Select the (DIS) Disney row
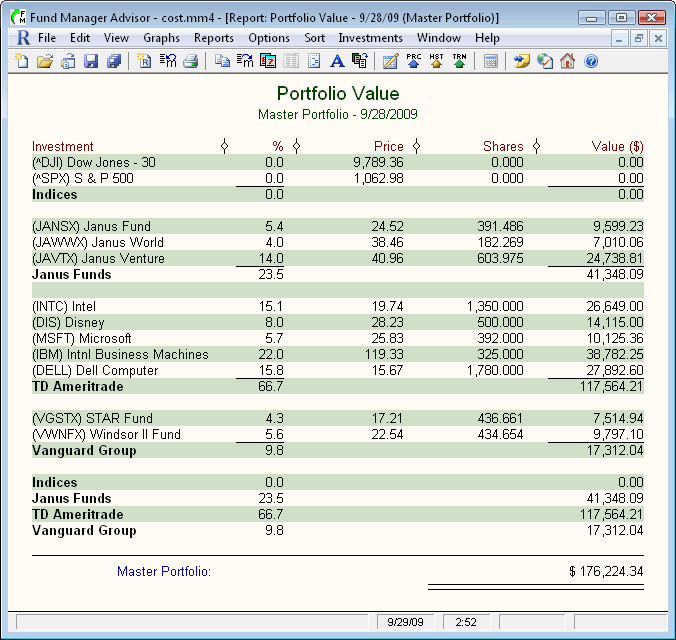This screenshot has width=676, height=640. pyautogui.click(x=338, y=322)
